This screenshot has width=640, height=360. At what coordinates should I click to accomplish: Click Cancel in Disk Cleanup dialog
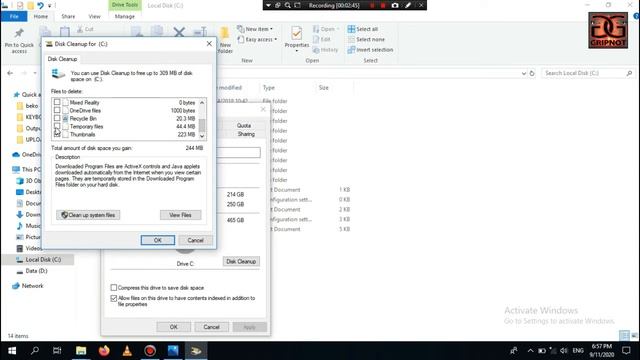[195, 240]
